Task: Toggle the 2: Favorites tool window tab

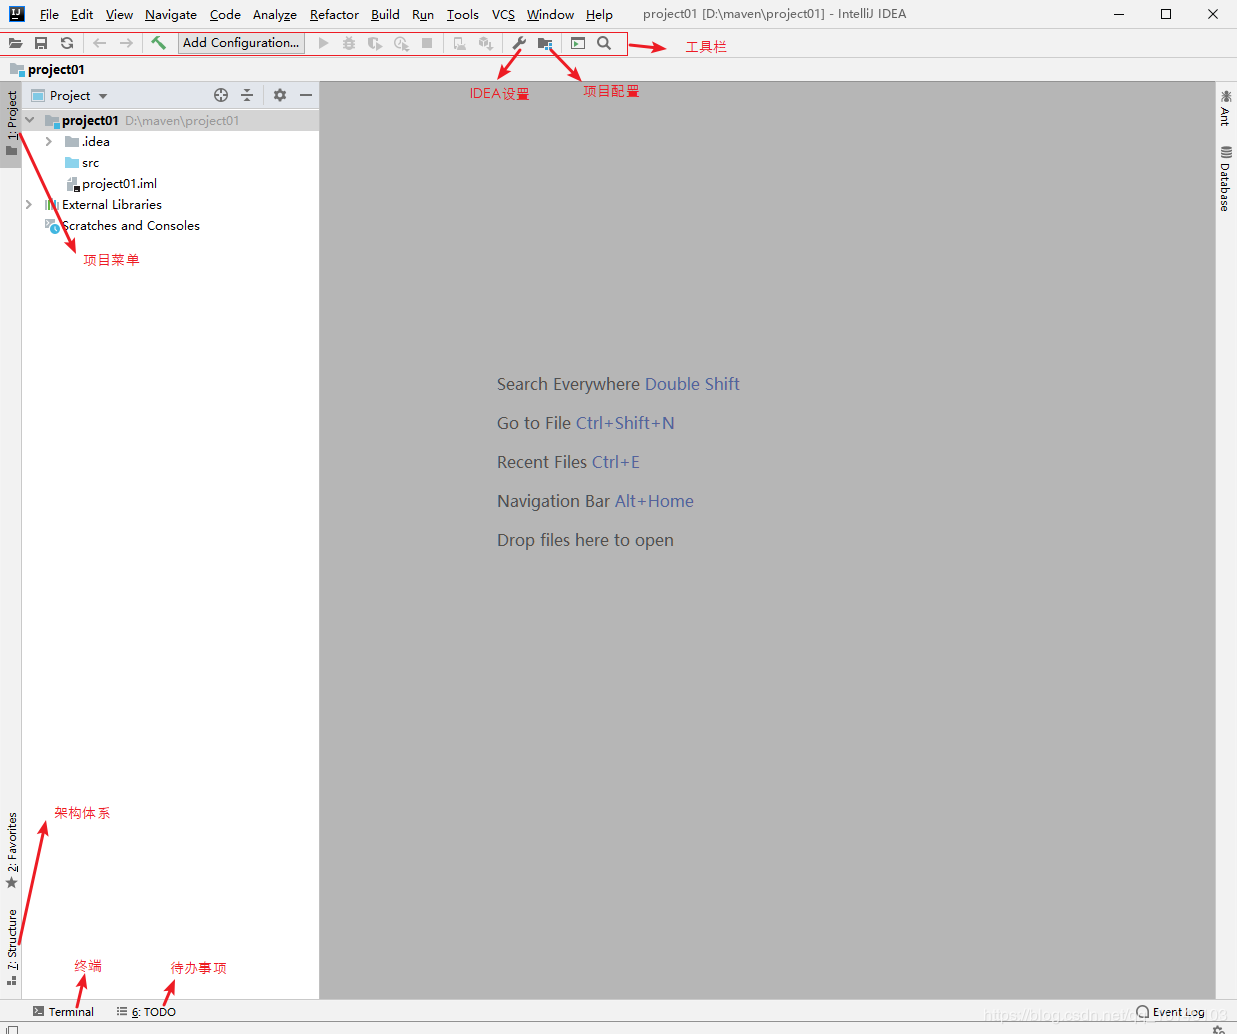Action: pos(11,850)
